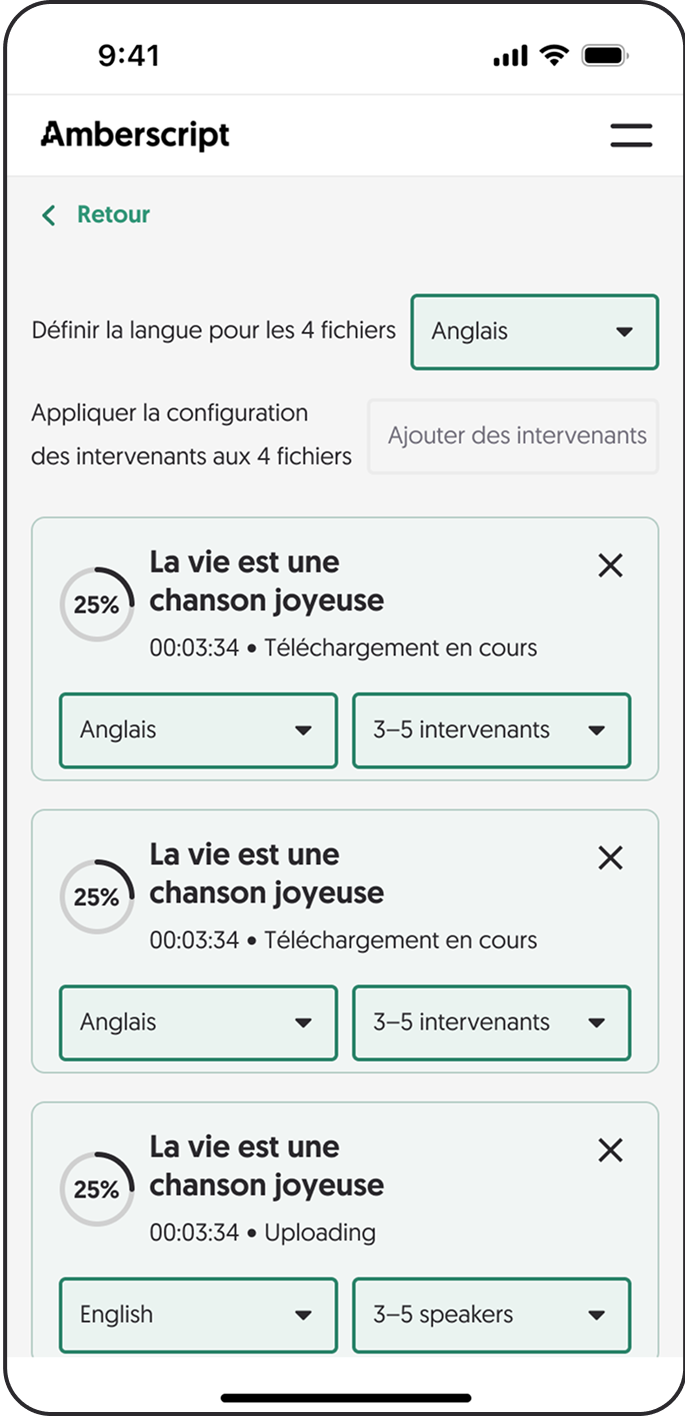Open the 3–5 speakers dropdown

[491, 1315]
